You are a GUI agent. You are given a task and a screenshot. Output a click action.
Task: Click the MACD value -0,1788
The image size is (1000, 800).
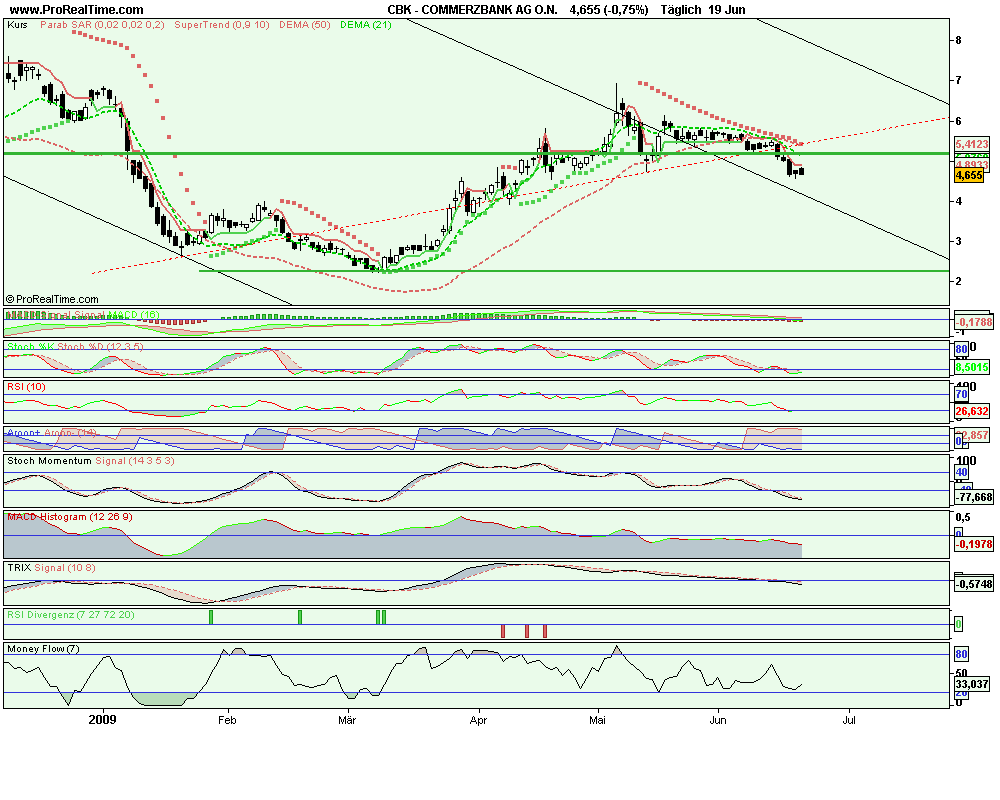click(x=974, y=322)
